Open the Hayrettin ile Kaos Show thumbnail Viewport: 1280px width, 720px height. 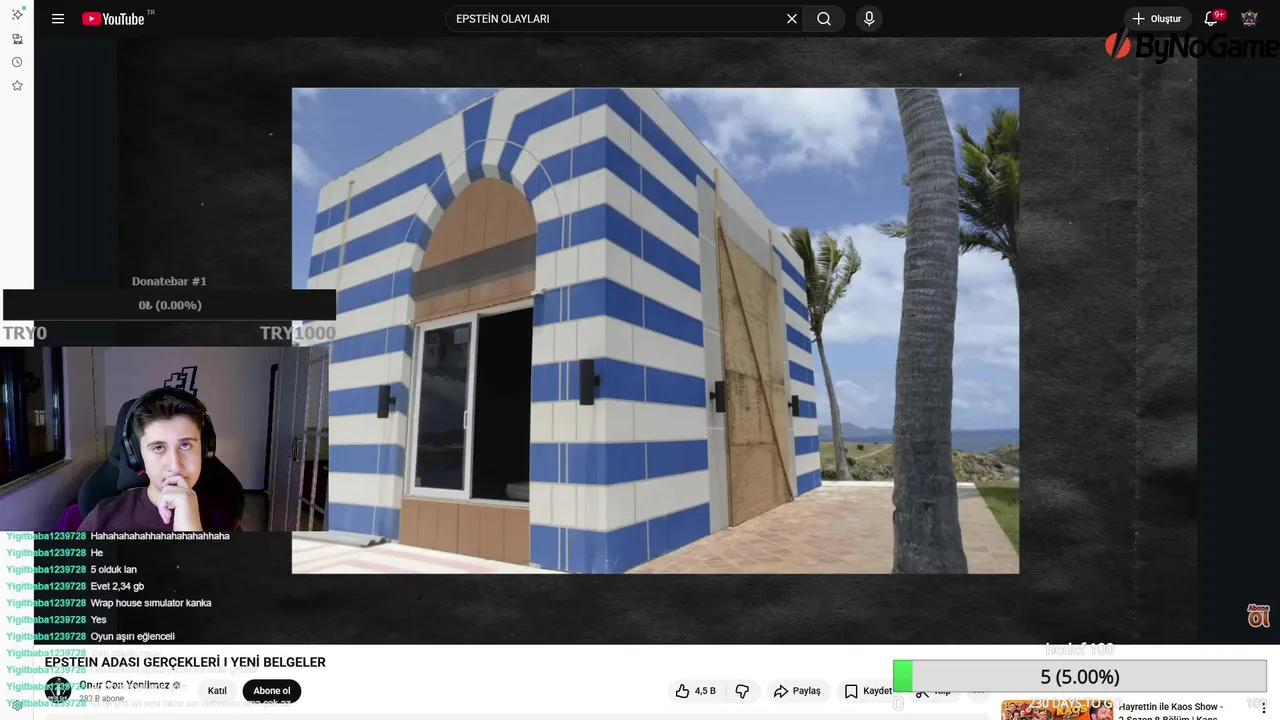click(x=1056, y=710)
